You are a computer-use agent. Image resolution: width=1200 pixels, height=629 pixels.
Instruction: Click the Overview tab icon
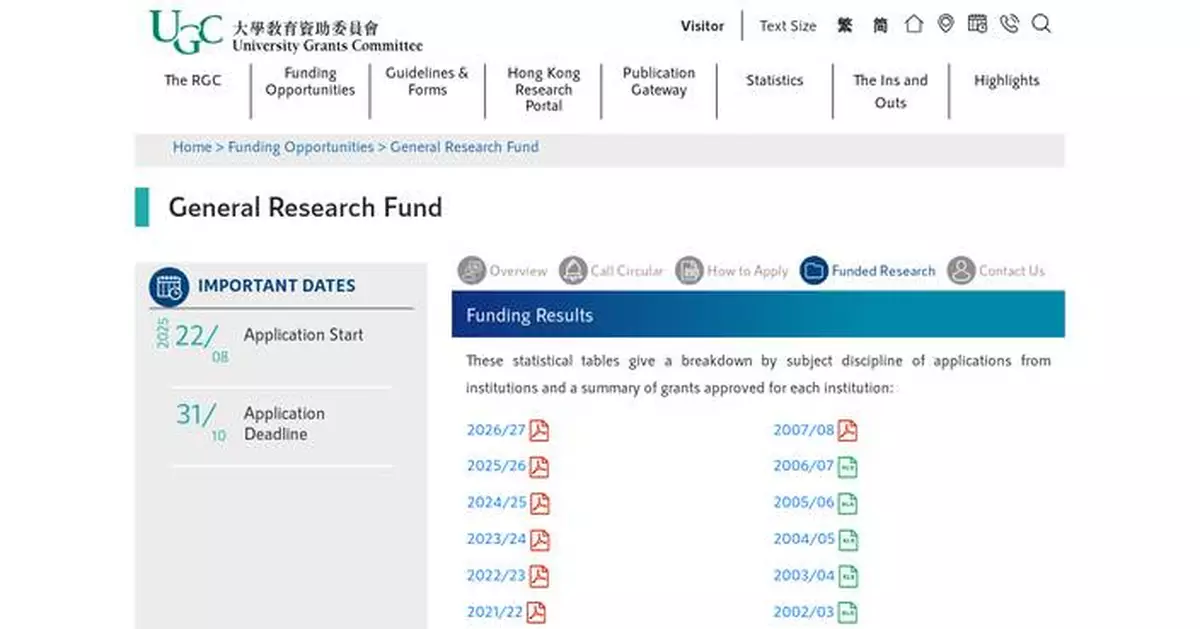click(x=471, y=270)
